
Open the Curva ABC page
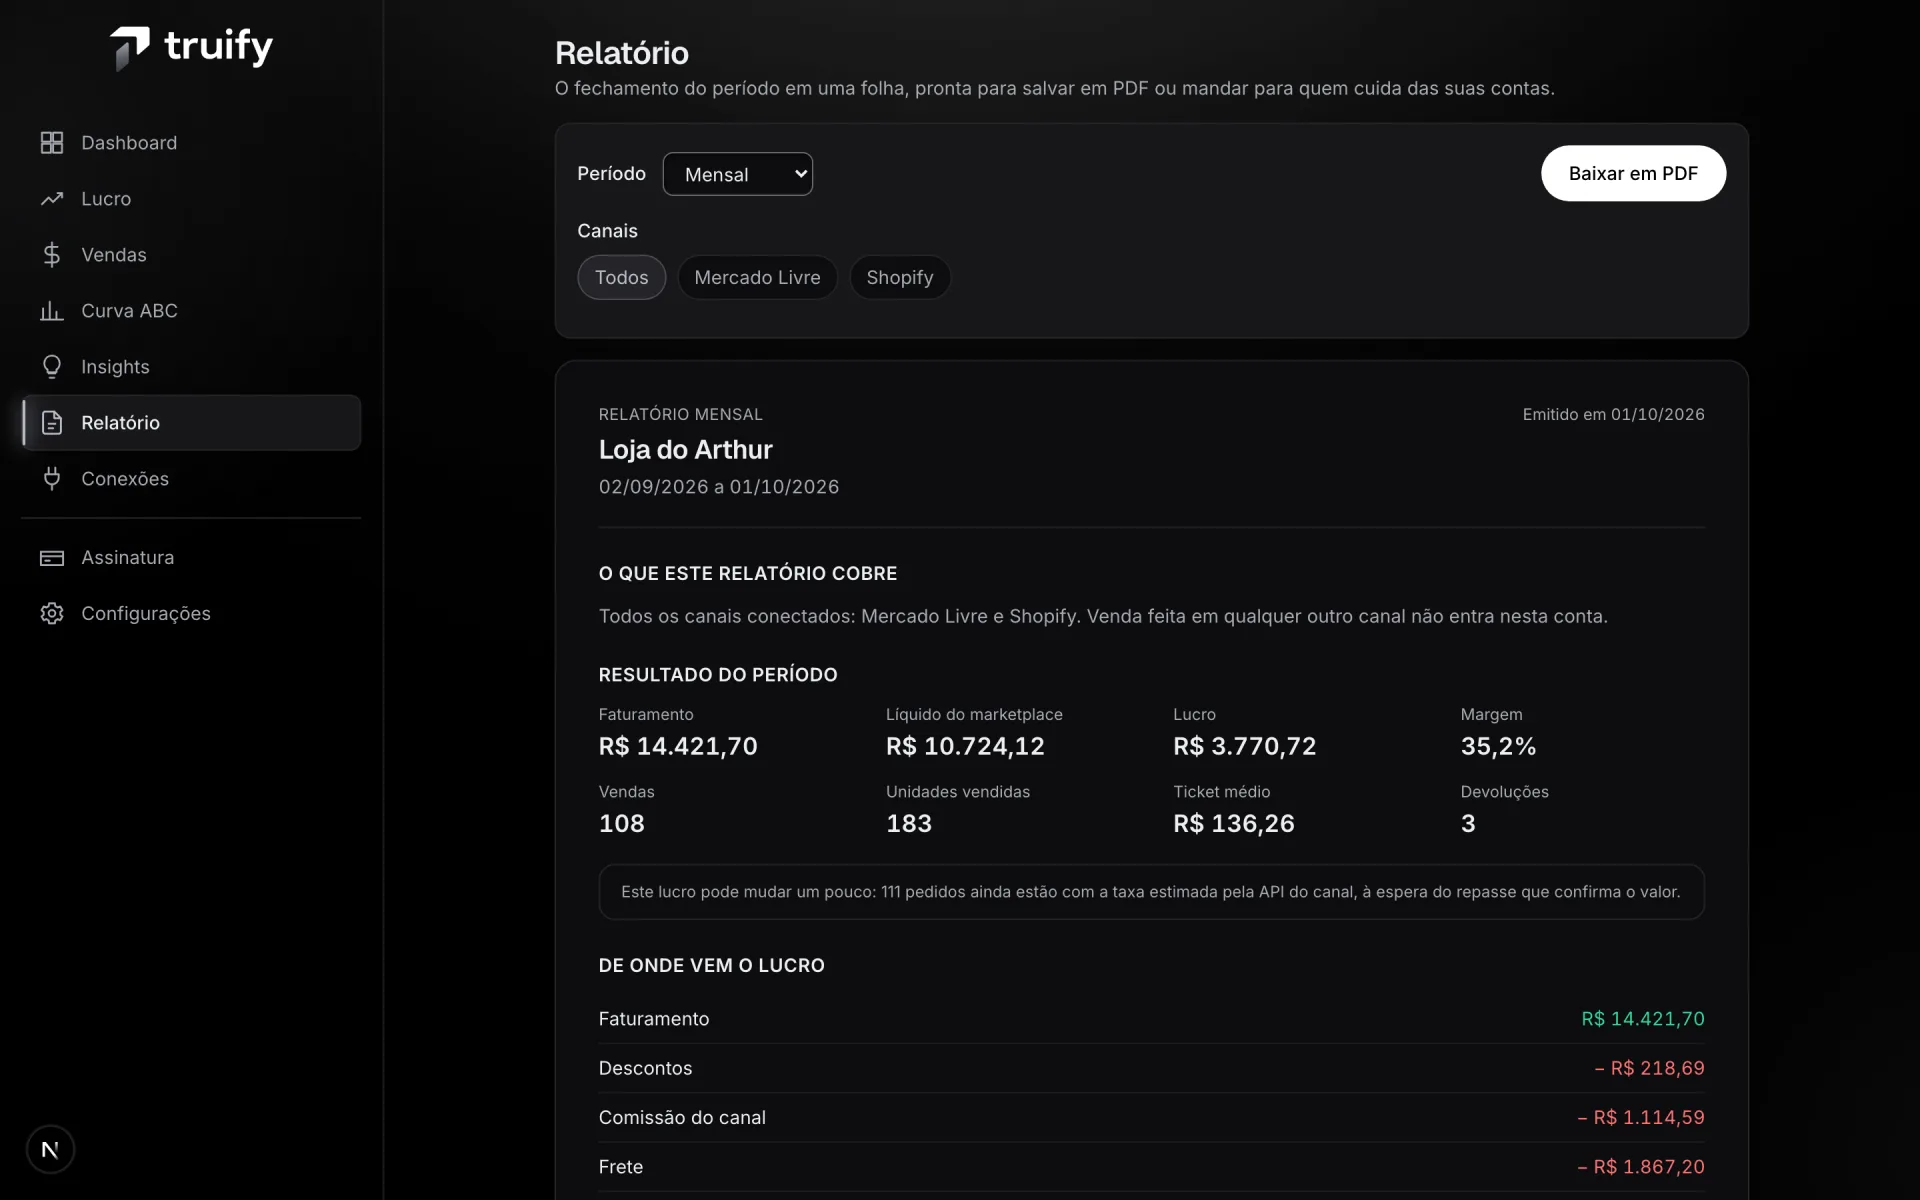191,311
